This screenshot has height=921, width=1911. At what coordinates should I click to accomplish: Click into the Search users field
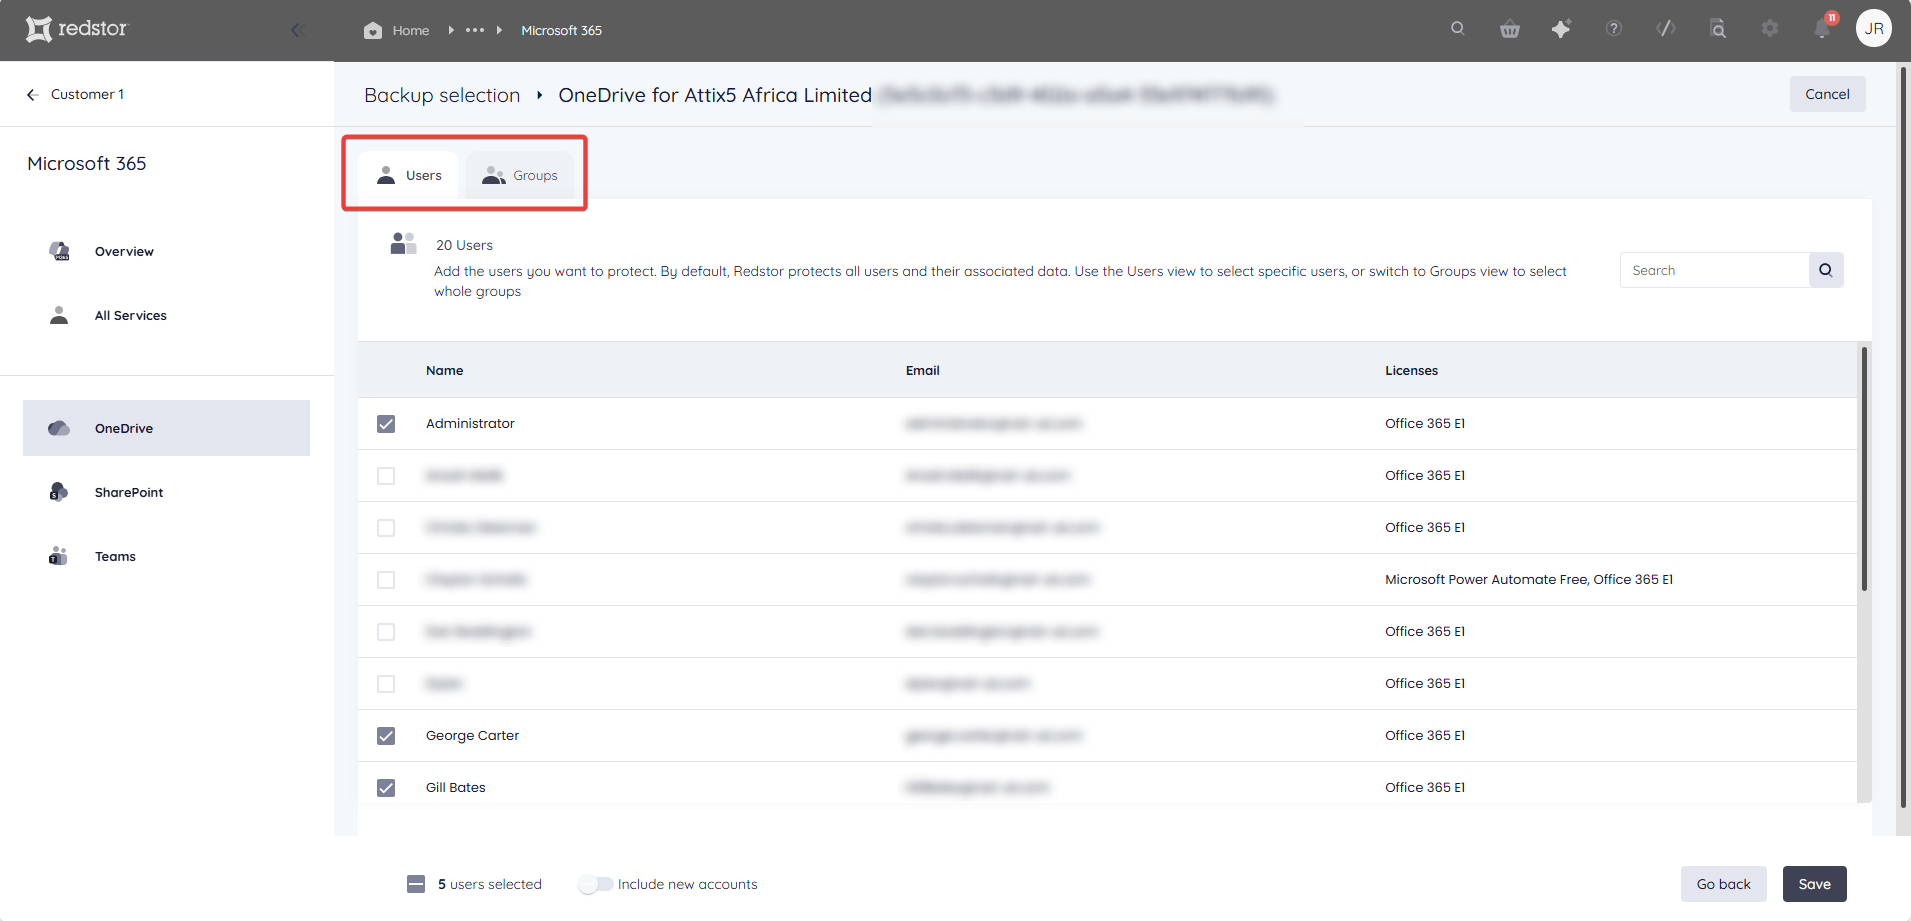click(x=1714, y=270)
